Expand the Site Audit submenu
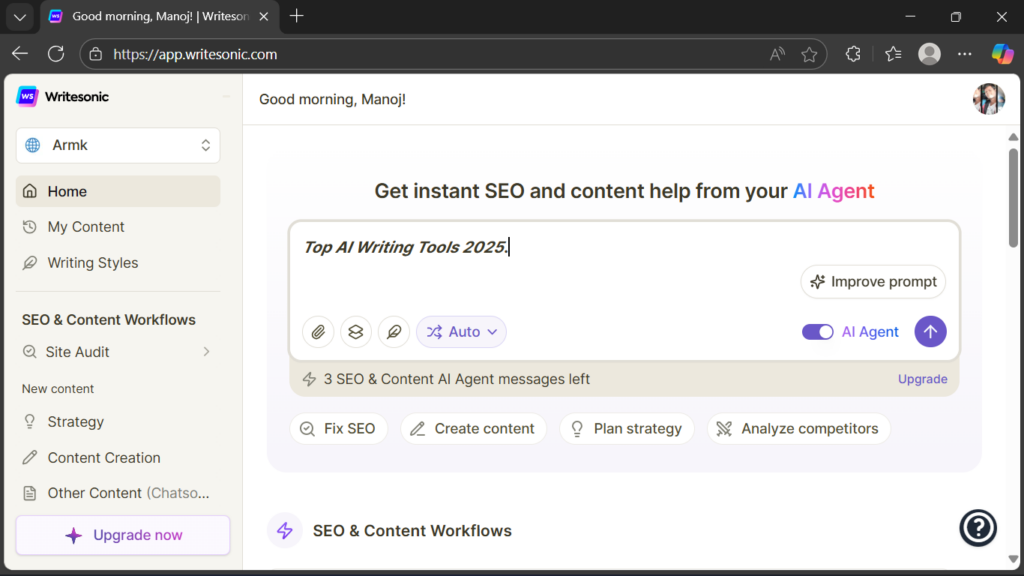This screenshot has height=576, width=1024. [206, 352]
